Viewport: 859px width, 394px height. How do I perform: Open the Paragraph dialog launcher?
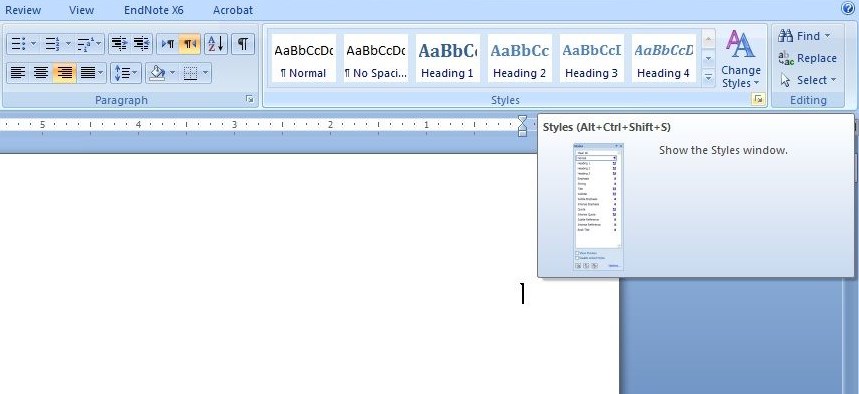(250, 99)
